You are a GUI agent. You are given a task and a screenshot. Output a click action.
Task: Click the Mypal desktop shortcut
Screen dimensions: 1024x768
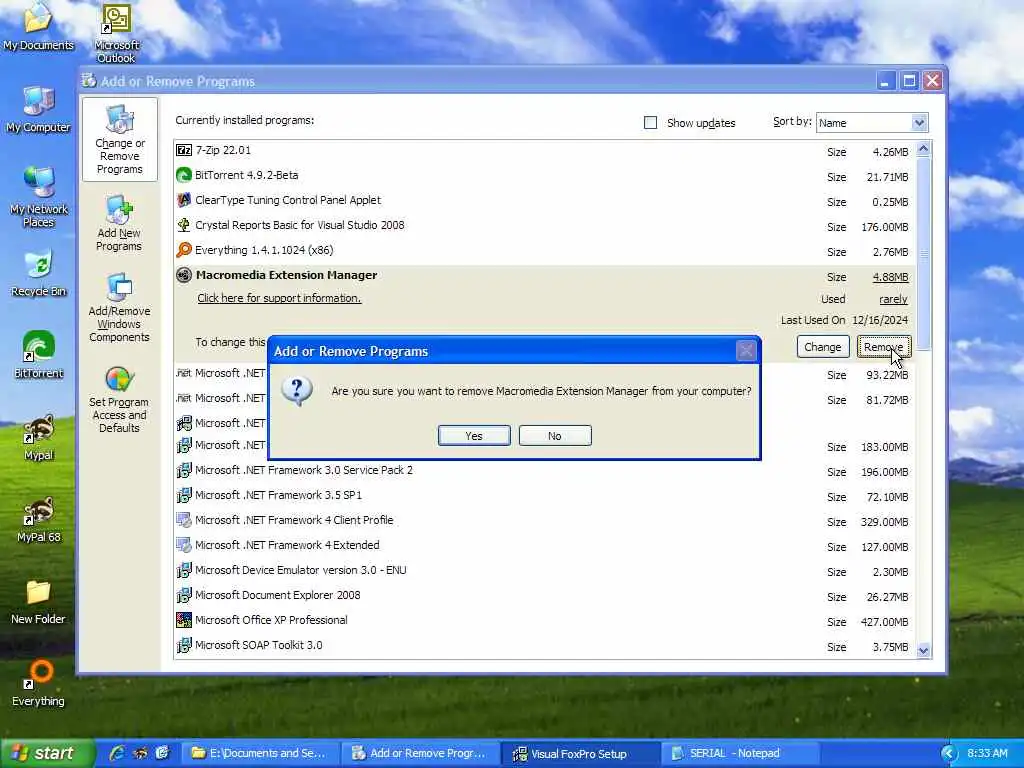pos(38,438)
